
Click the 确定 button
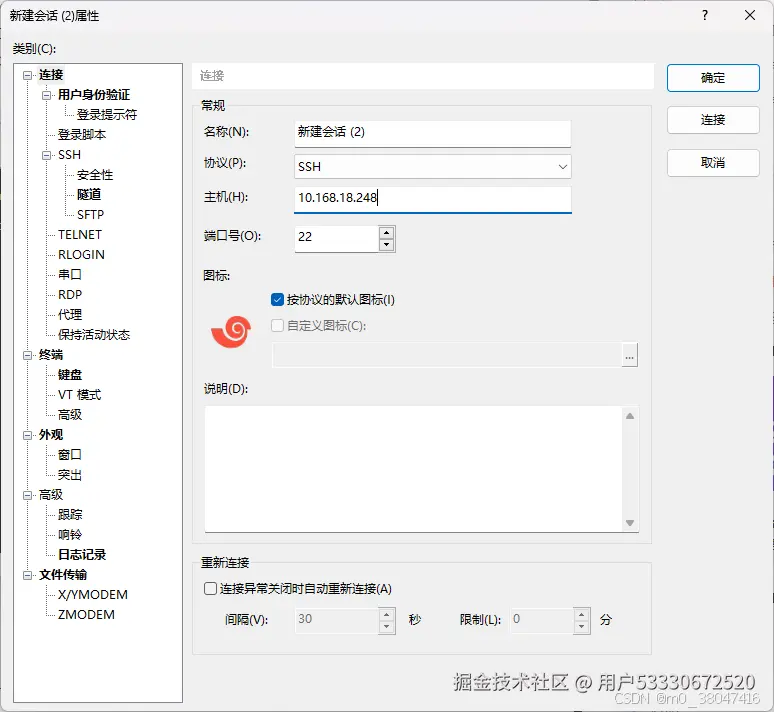point(713,78)
